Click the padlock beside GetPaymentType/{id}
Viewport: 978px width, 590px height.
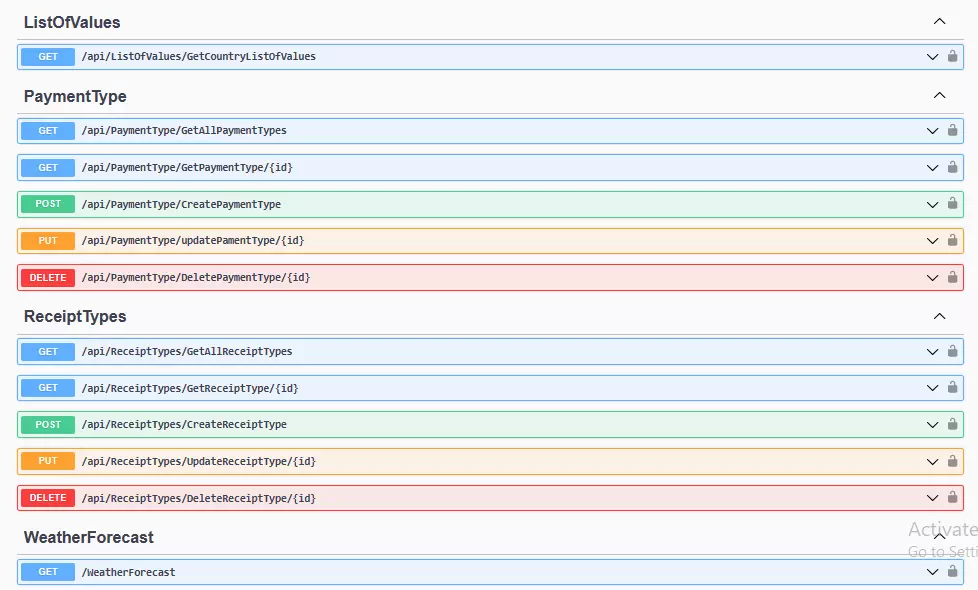pyautogui.click(x=952, y=167)
